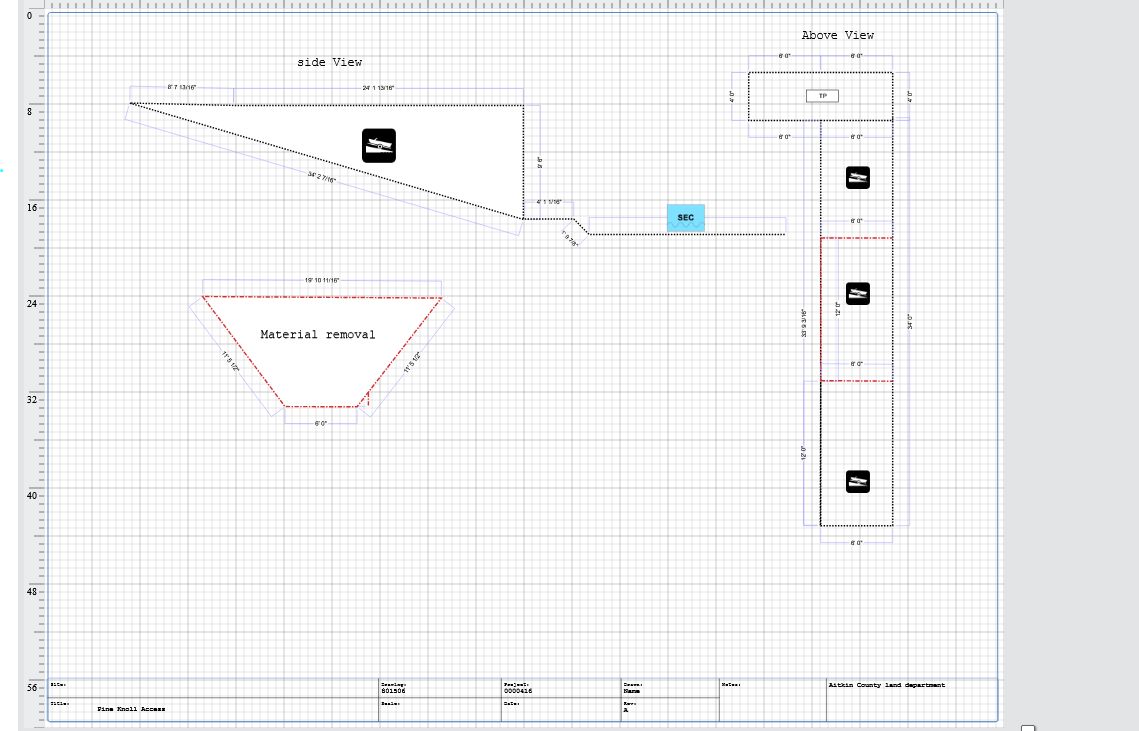Click 'Aitkin County land department' title block text

tap(887, 685)
